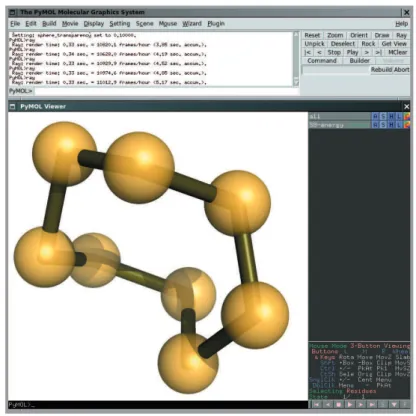The image size is (416, 416).
Task: Toggle visibility of the second object entry
Action: 340,125
